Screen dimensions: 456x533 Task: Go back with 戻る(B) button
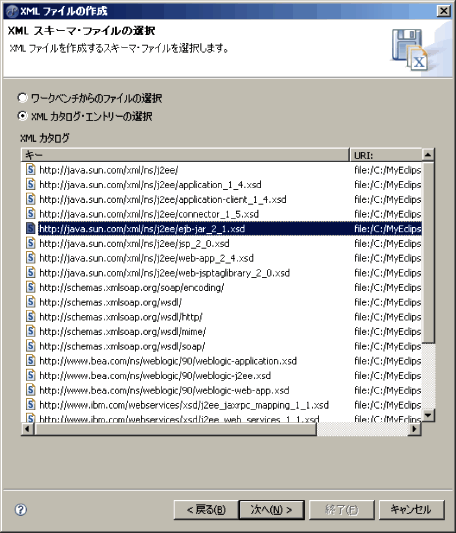pos(206,509)
